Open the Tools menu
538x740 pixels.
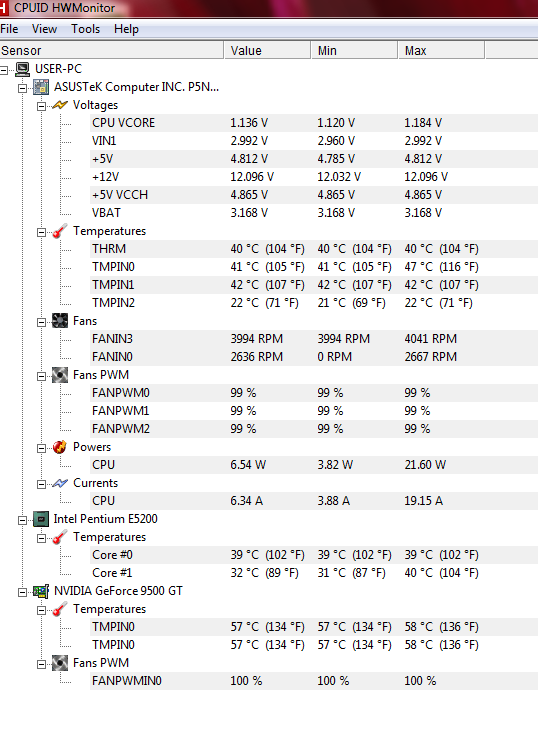(85, 29)
